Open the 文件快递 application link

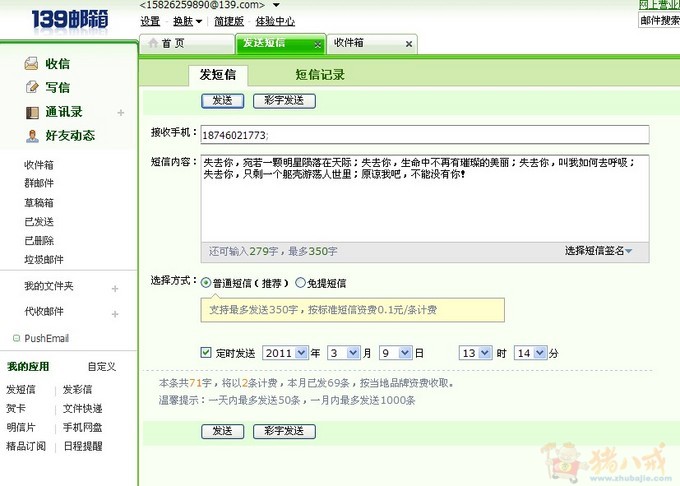[x=82, y=408]
